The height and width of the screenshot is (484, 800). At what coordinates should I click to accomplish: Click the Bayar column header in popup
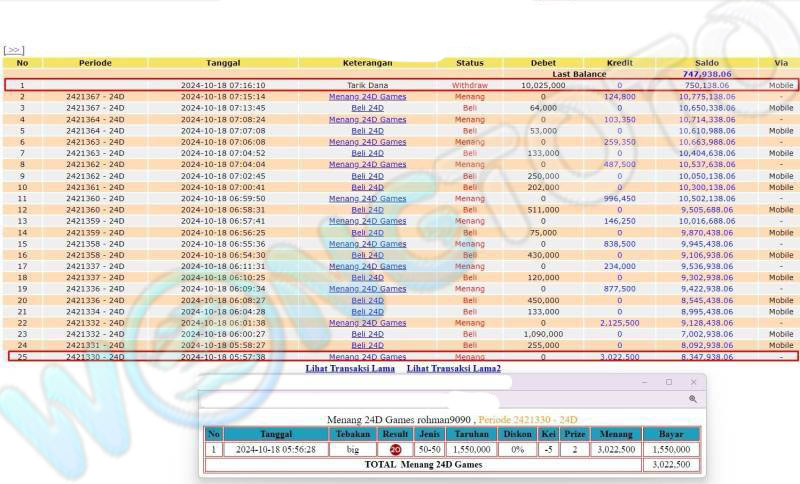coord(671,434)
